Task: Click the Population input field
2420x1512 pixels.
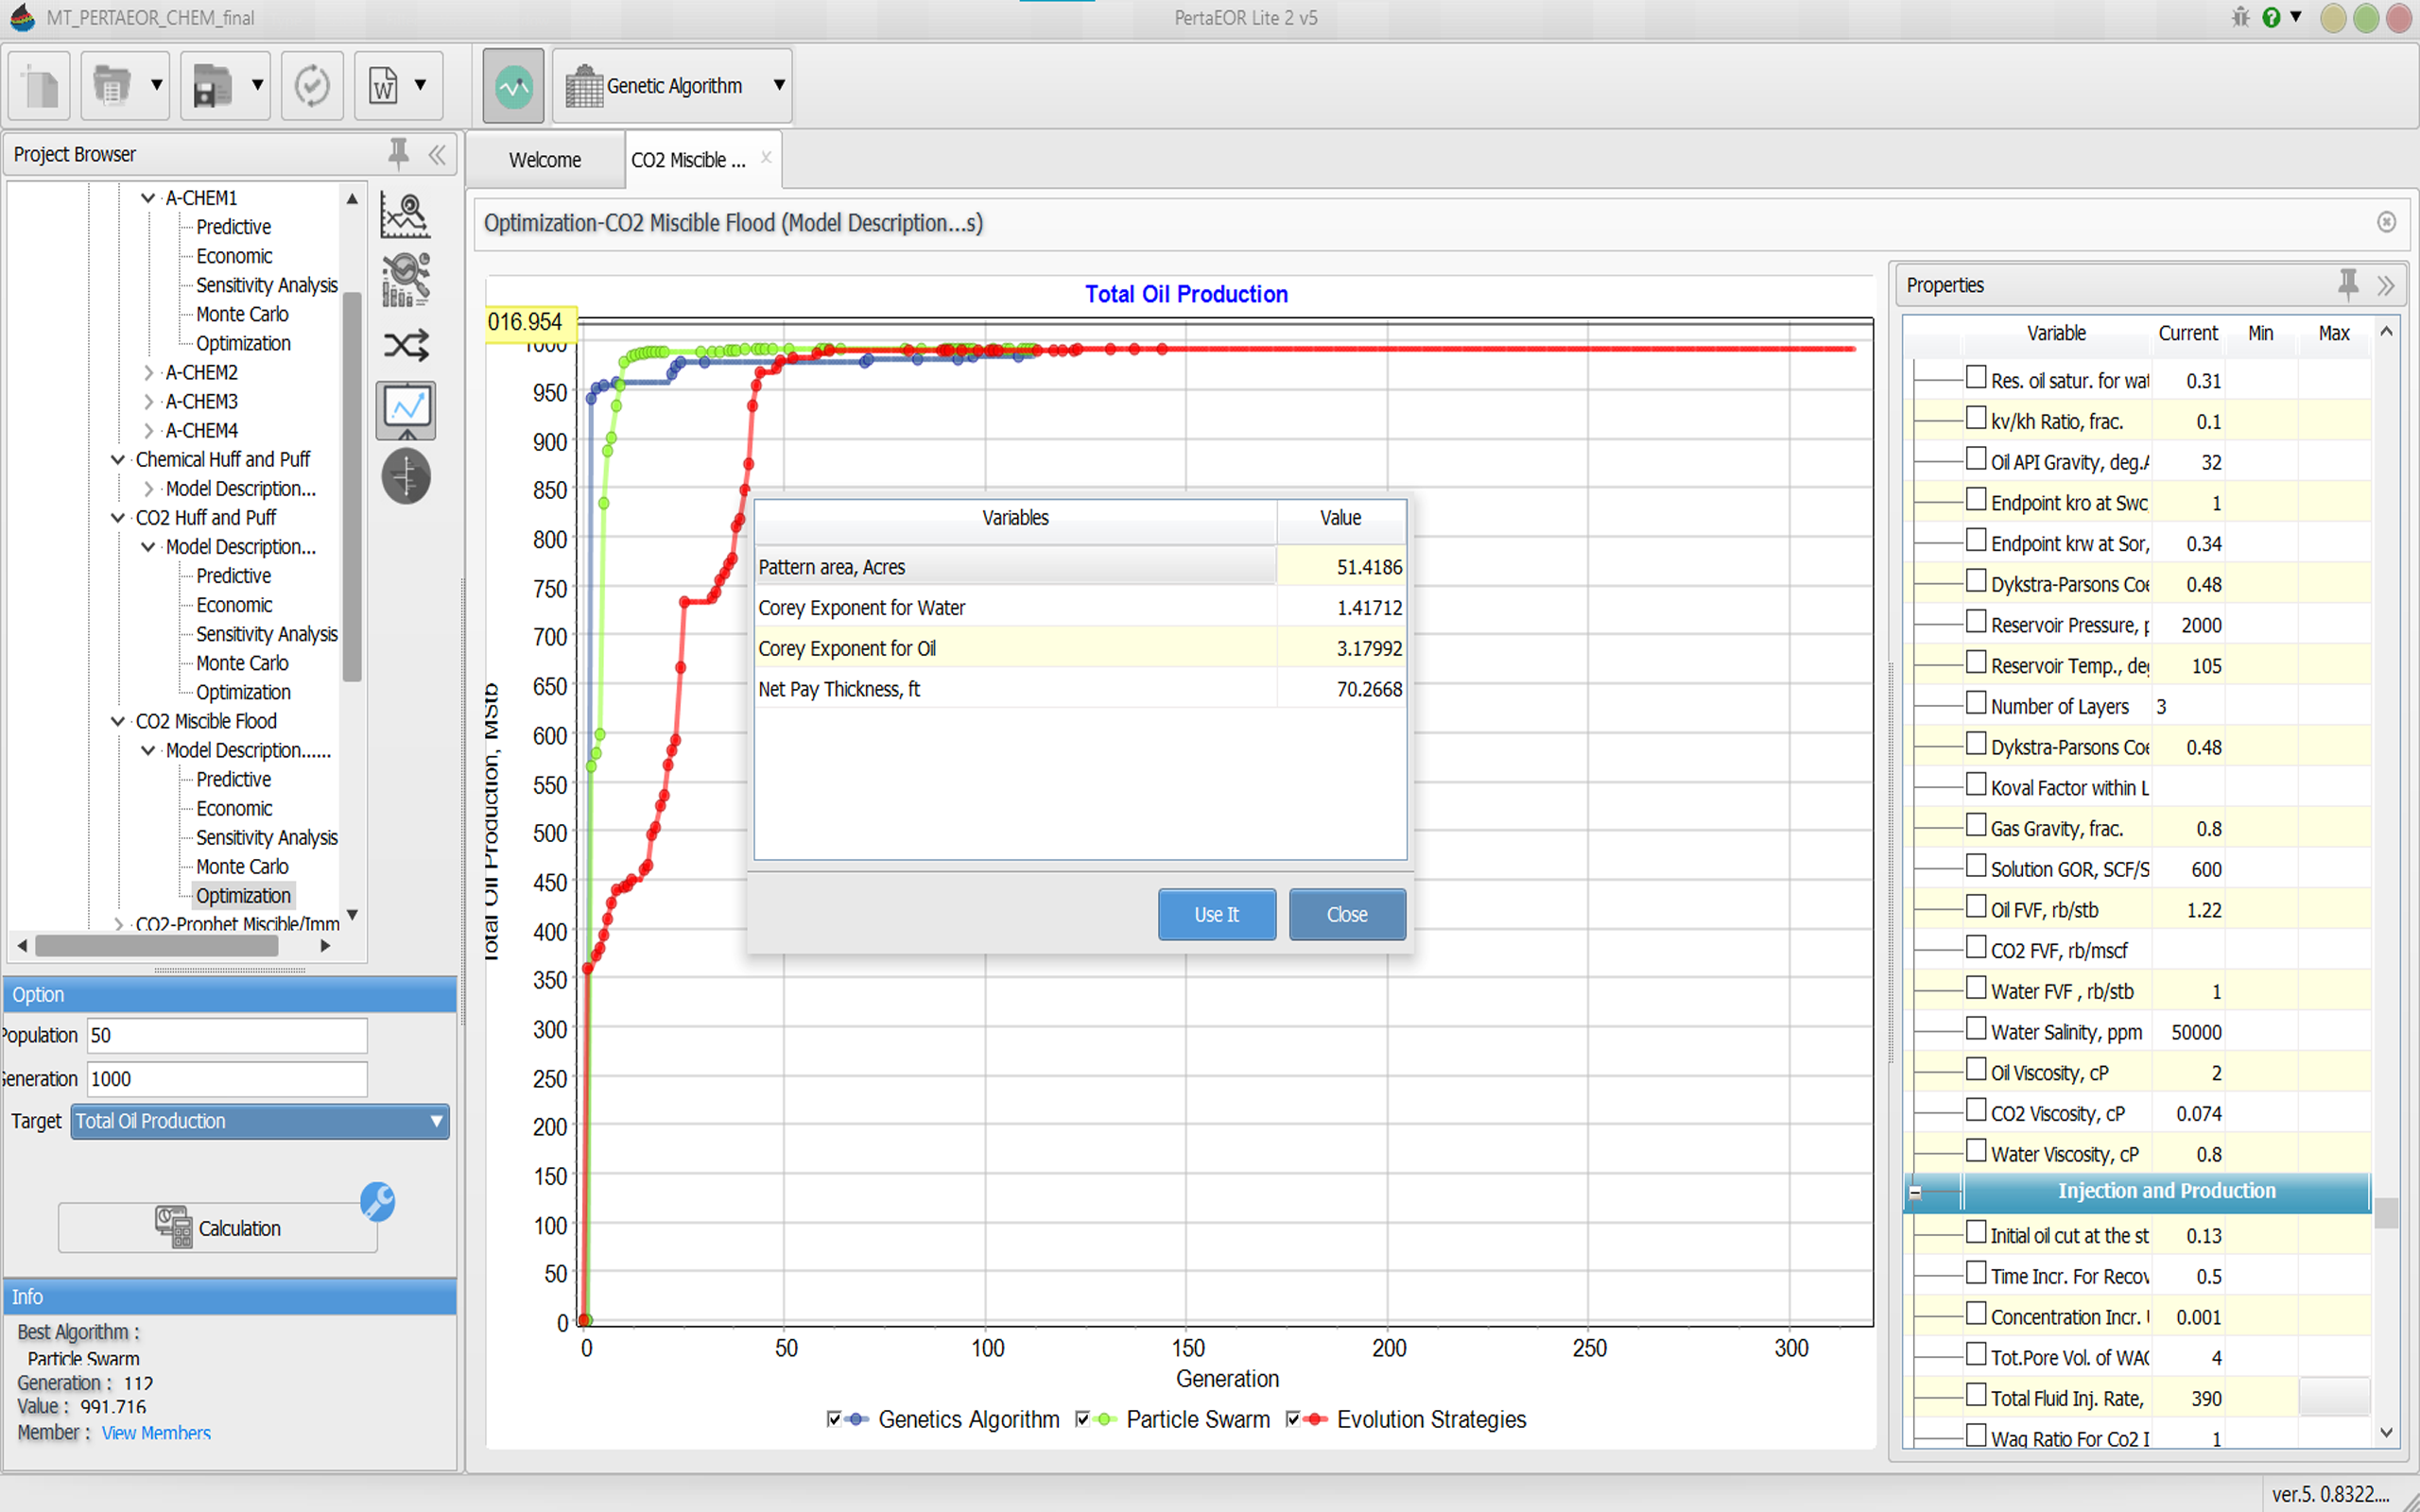Action: pyautogui.click(x=227, y=1035)
